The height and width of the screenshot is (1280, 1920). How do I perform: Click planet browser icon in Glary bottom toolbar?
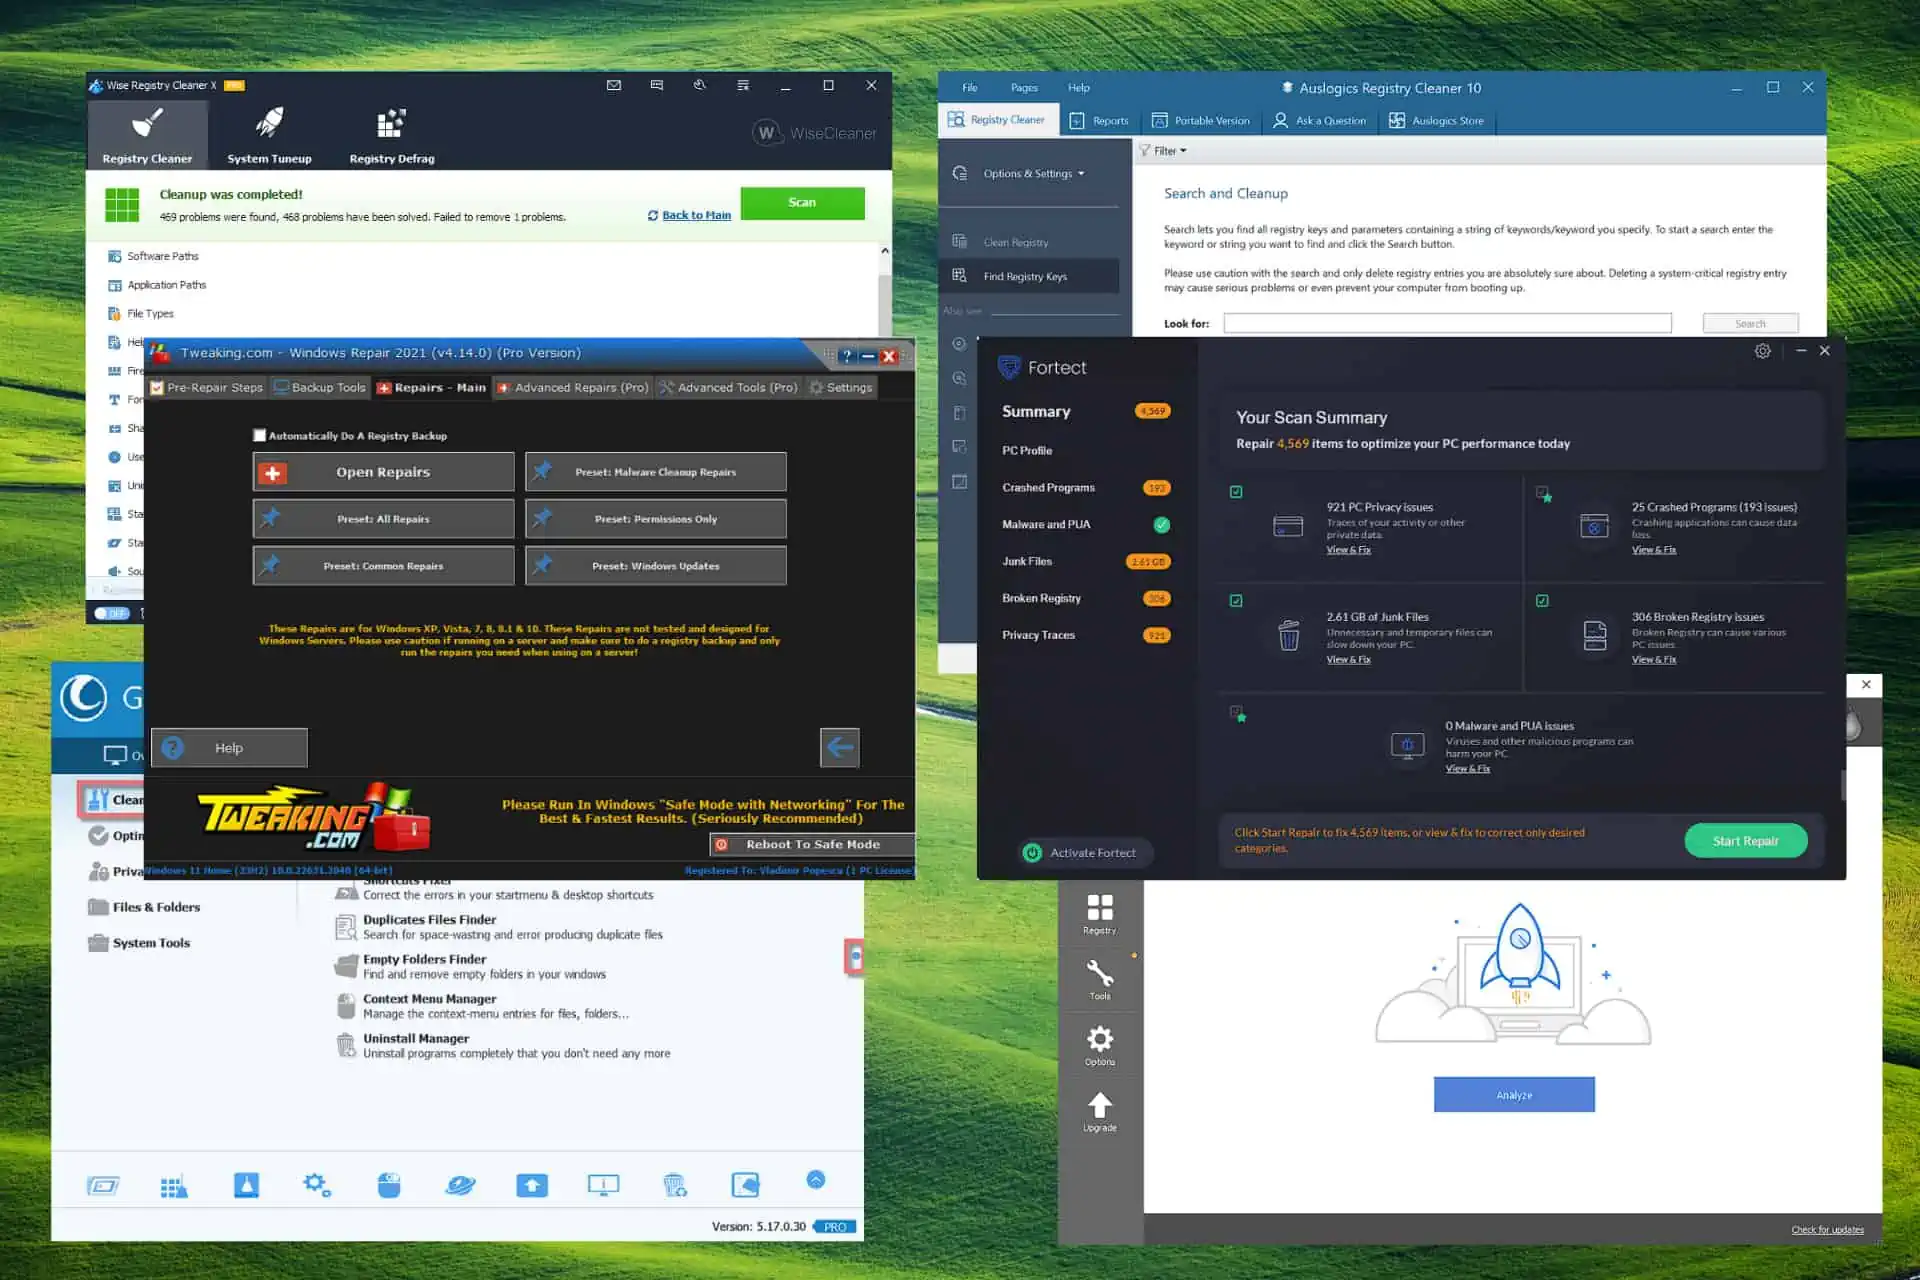pos(460,1185)
